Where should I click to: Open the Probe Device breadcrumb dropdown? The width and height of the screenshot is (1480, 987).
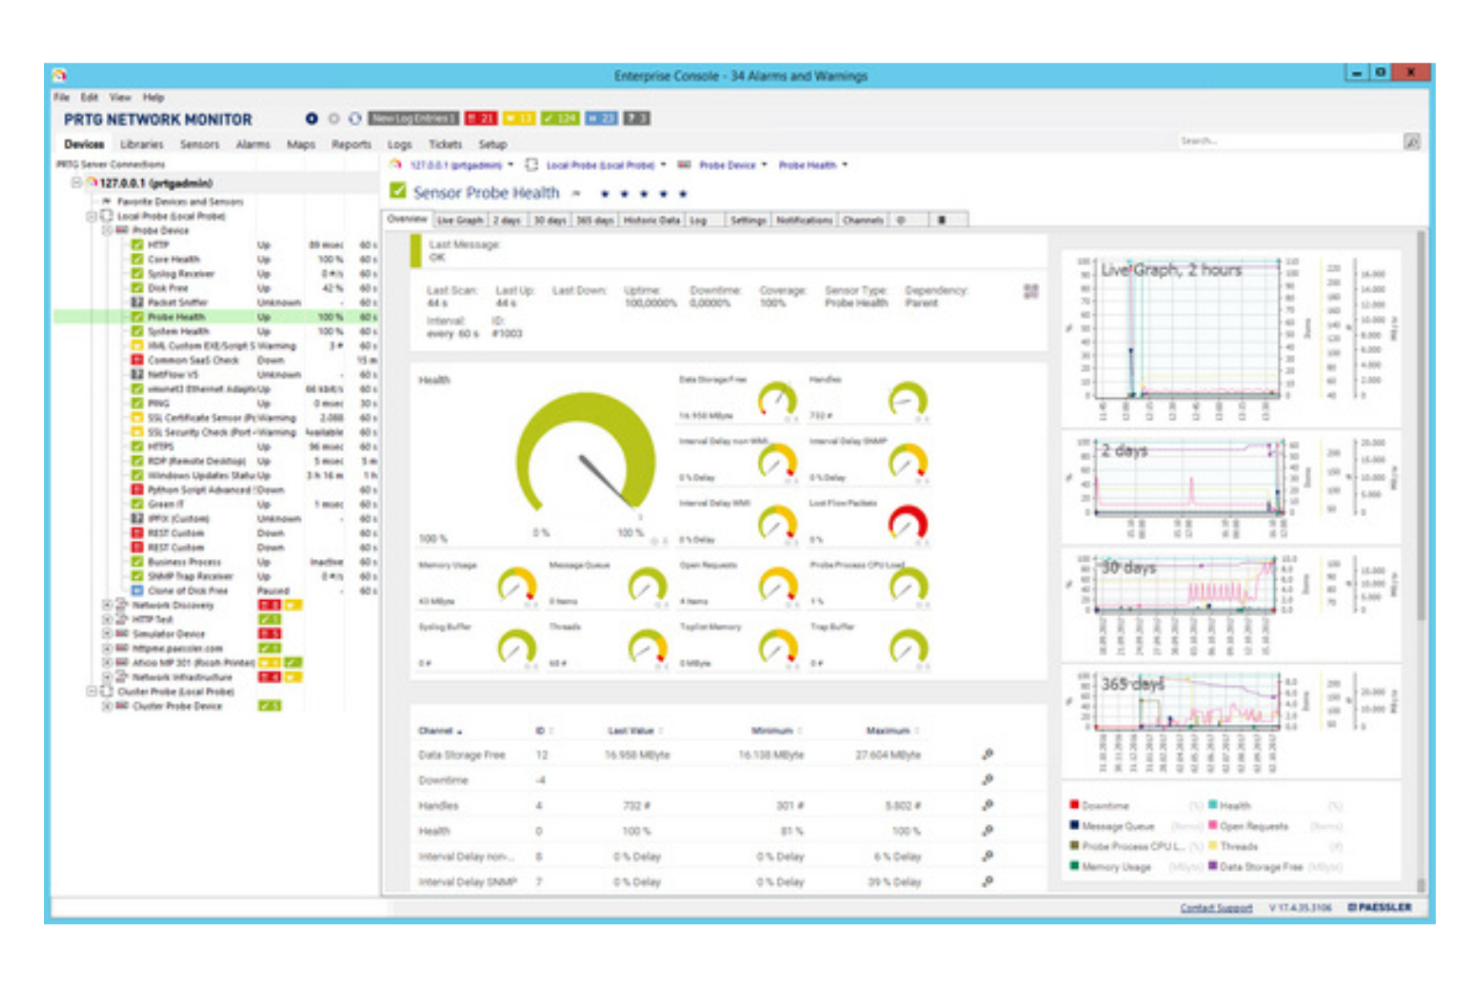(765, 165)
